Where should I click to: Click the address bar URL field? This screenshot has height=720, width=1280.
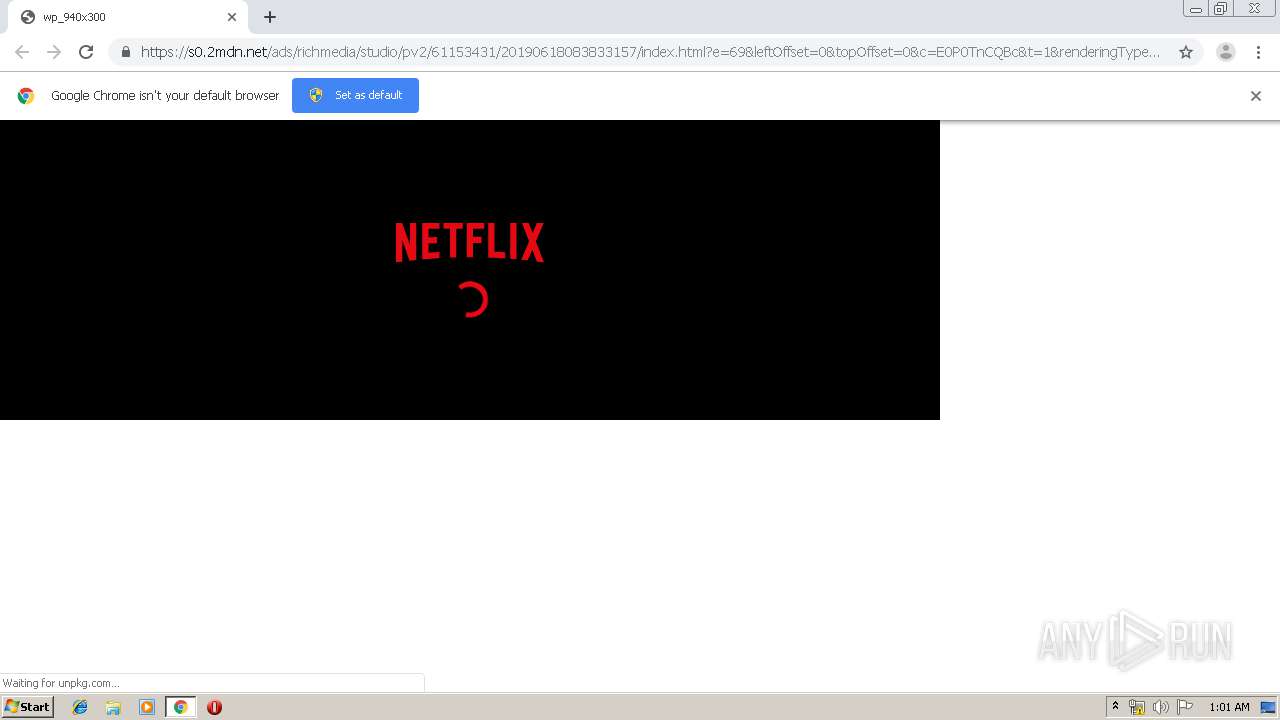650,52
